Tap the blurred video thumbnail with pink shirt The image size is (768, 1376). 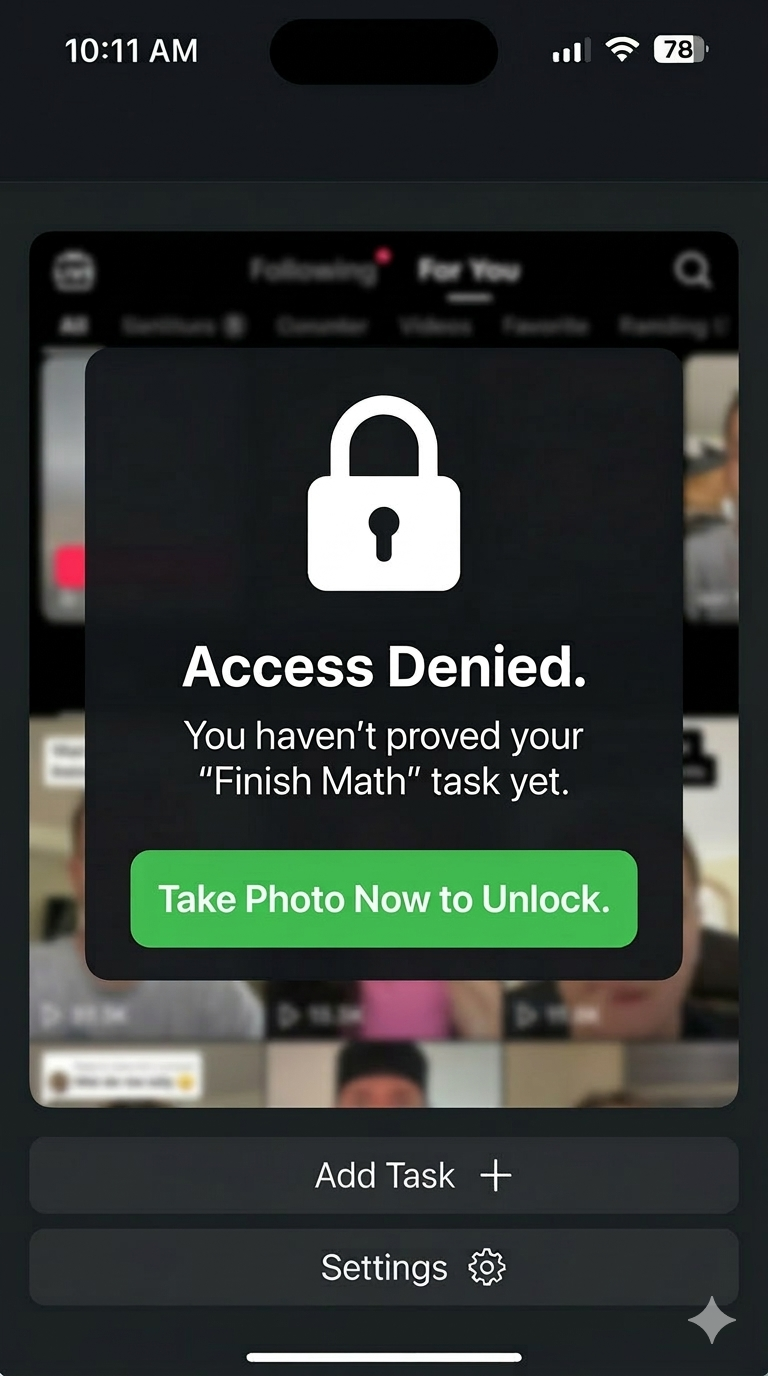click(384, 1008)
